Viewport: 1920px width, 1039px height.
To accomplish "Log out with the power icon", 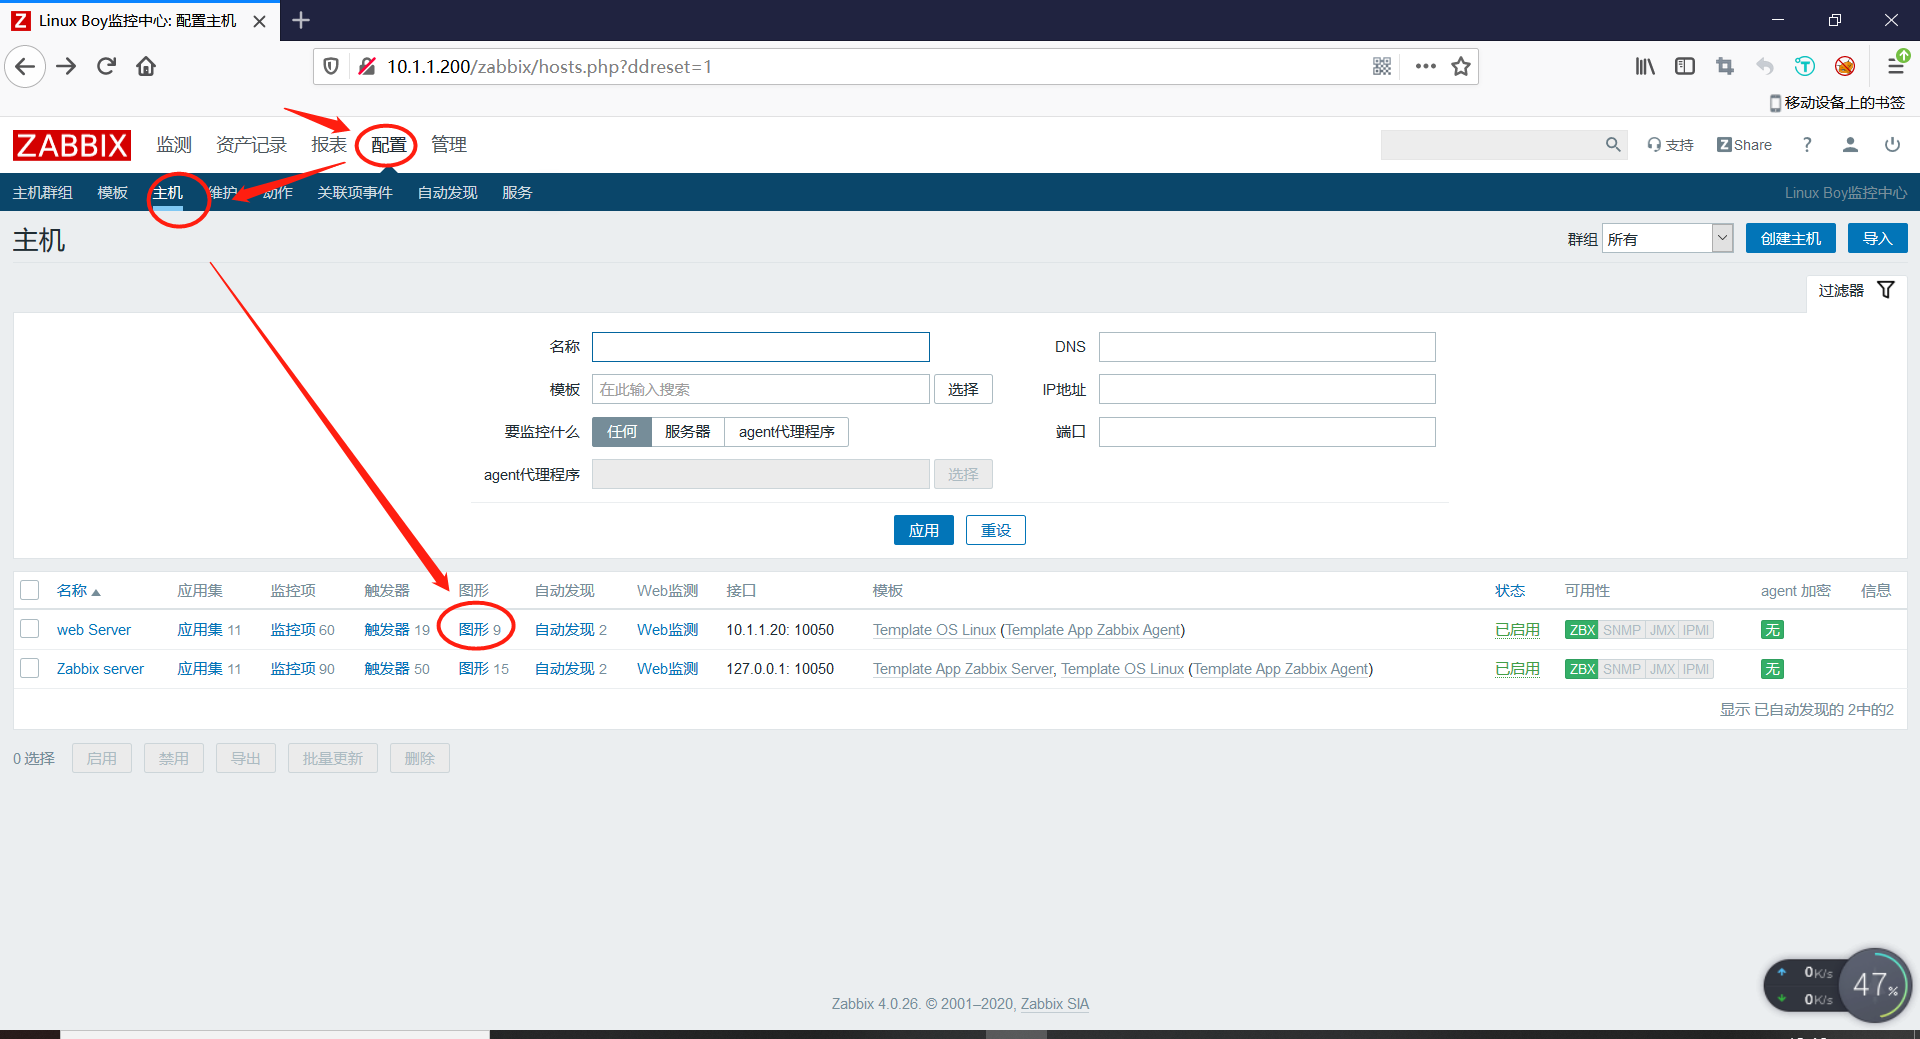I will (1892, 145).
